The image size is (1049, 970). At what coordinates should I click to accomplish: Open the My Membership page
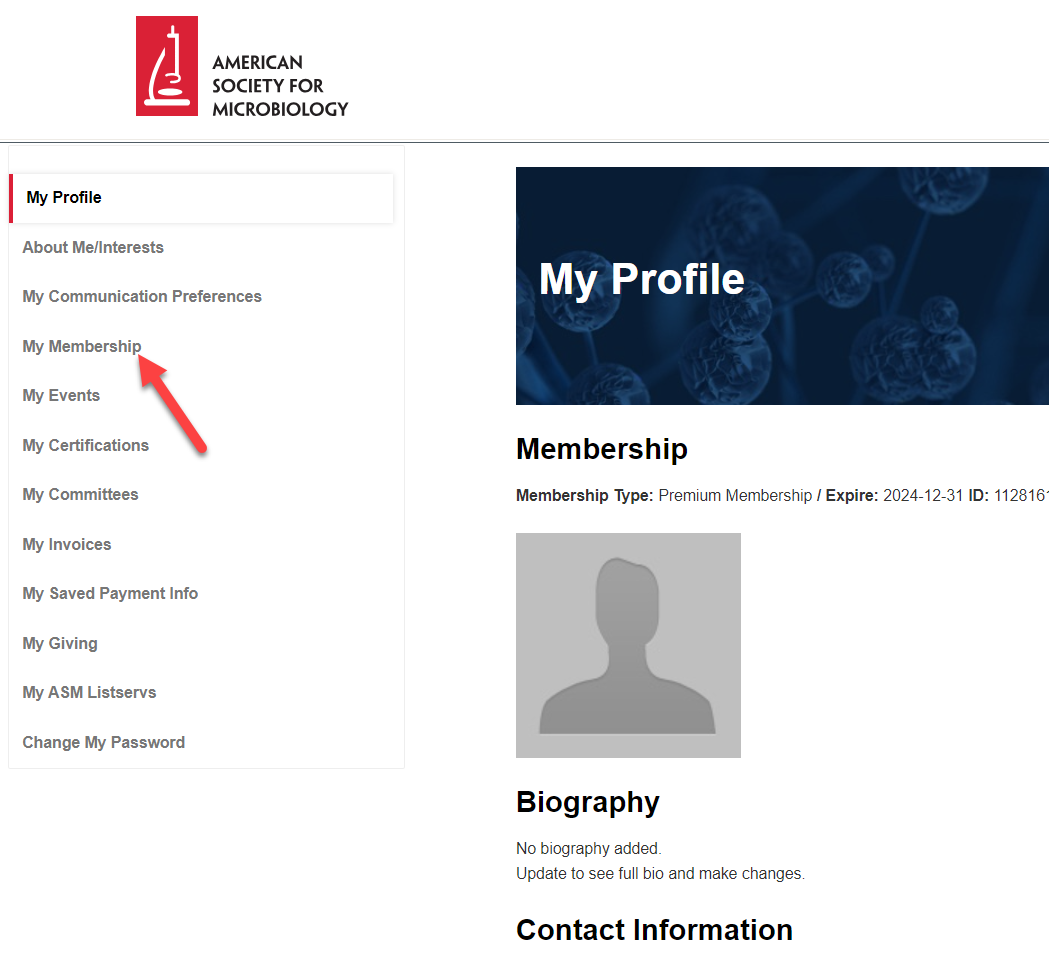point(81,346)
